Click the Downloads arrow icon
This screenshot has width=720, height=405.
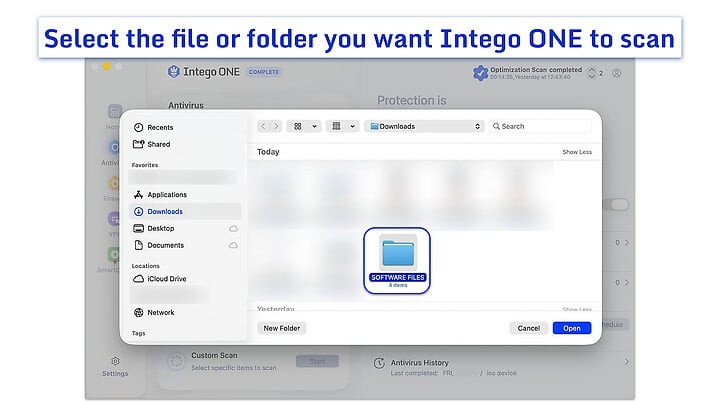138,211
